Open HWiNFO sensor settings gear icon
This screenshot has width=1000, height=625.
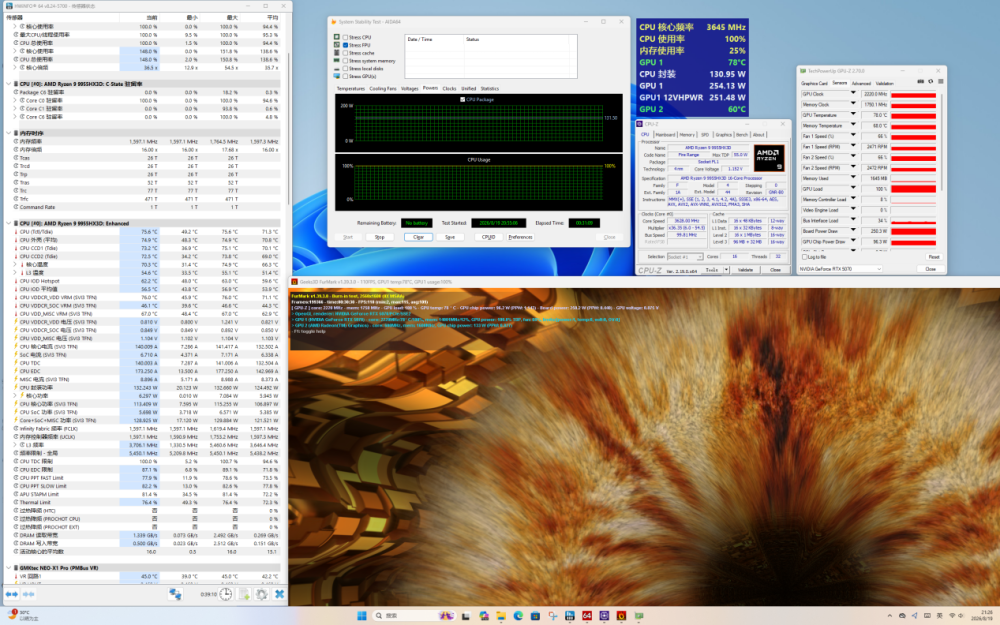point(261,594)
